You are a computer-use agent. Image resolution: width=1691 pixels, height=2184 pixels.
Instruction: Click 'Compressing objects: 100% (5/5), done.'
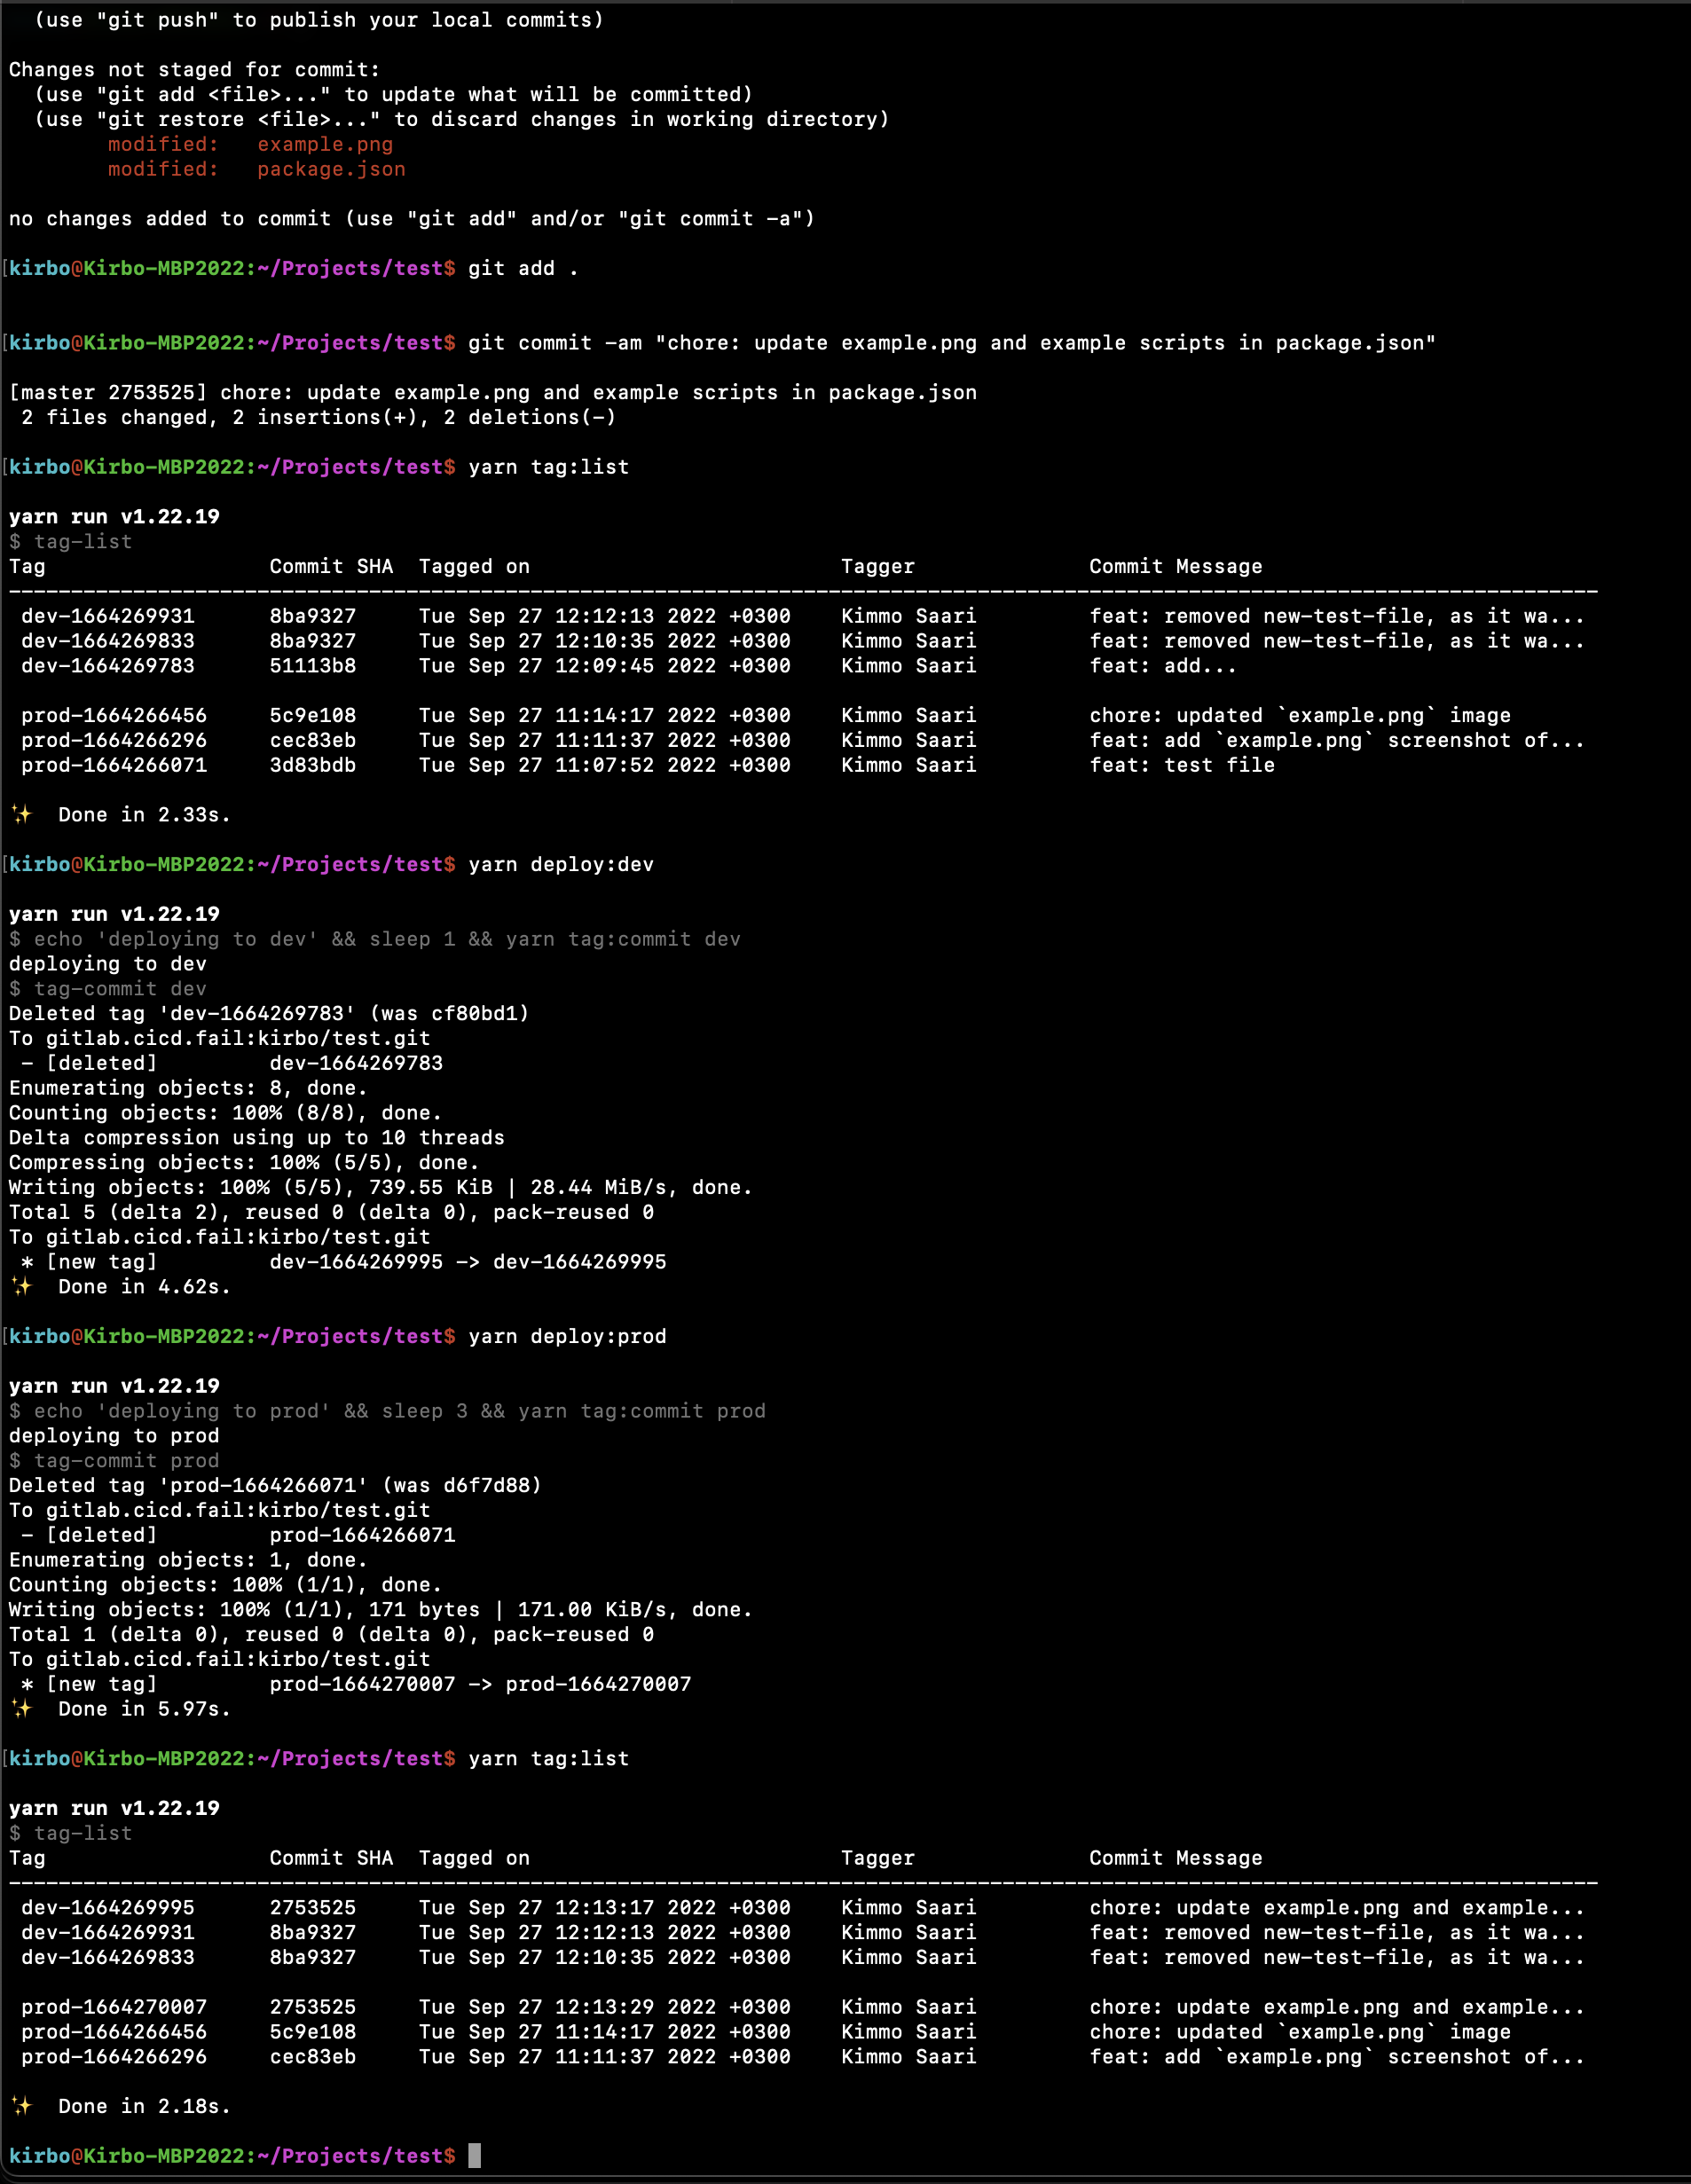(244, 1163)
